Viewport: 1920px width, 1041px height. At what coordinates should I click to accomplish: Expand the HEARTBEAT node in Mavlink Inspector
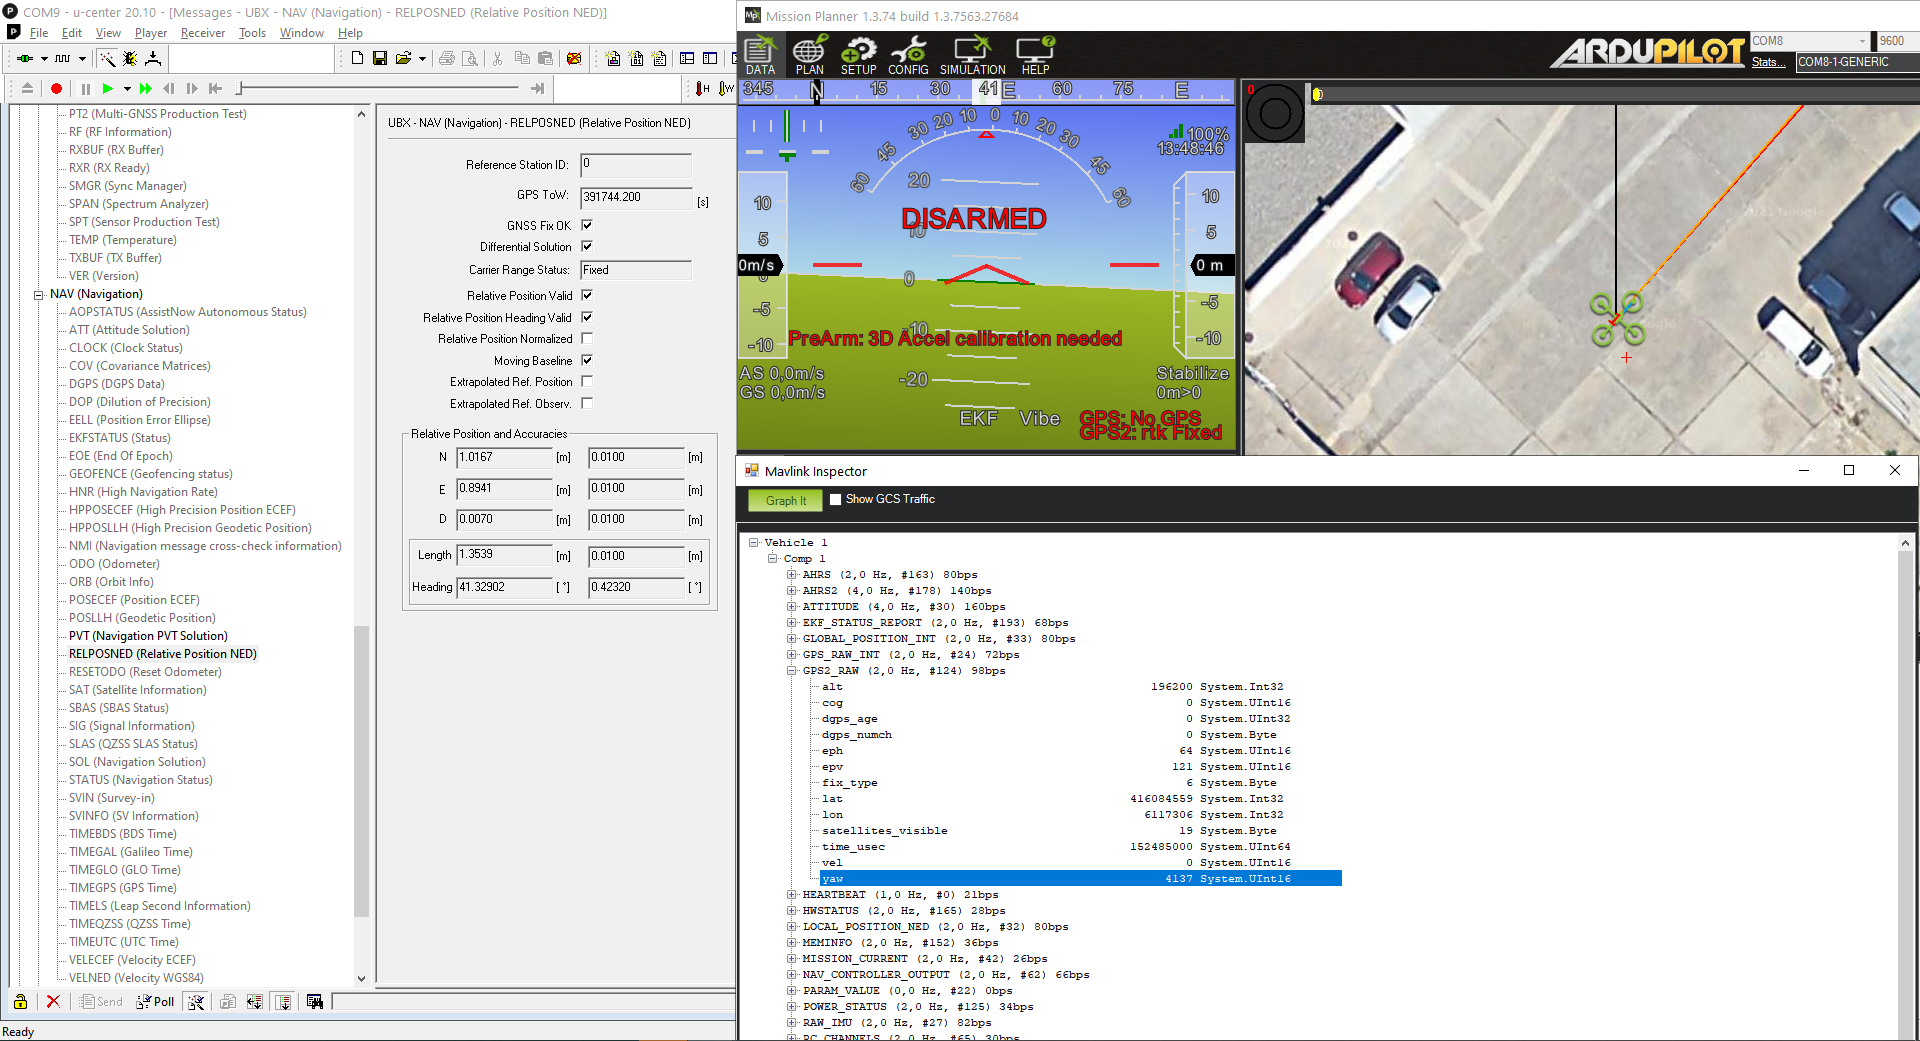792,895
